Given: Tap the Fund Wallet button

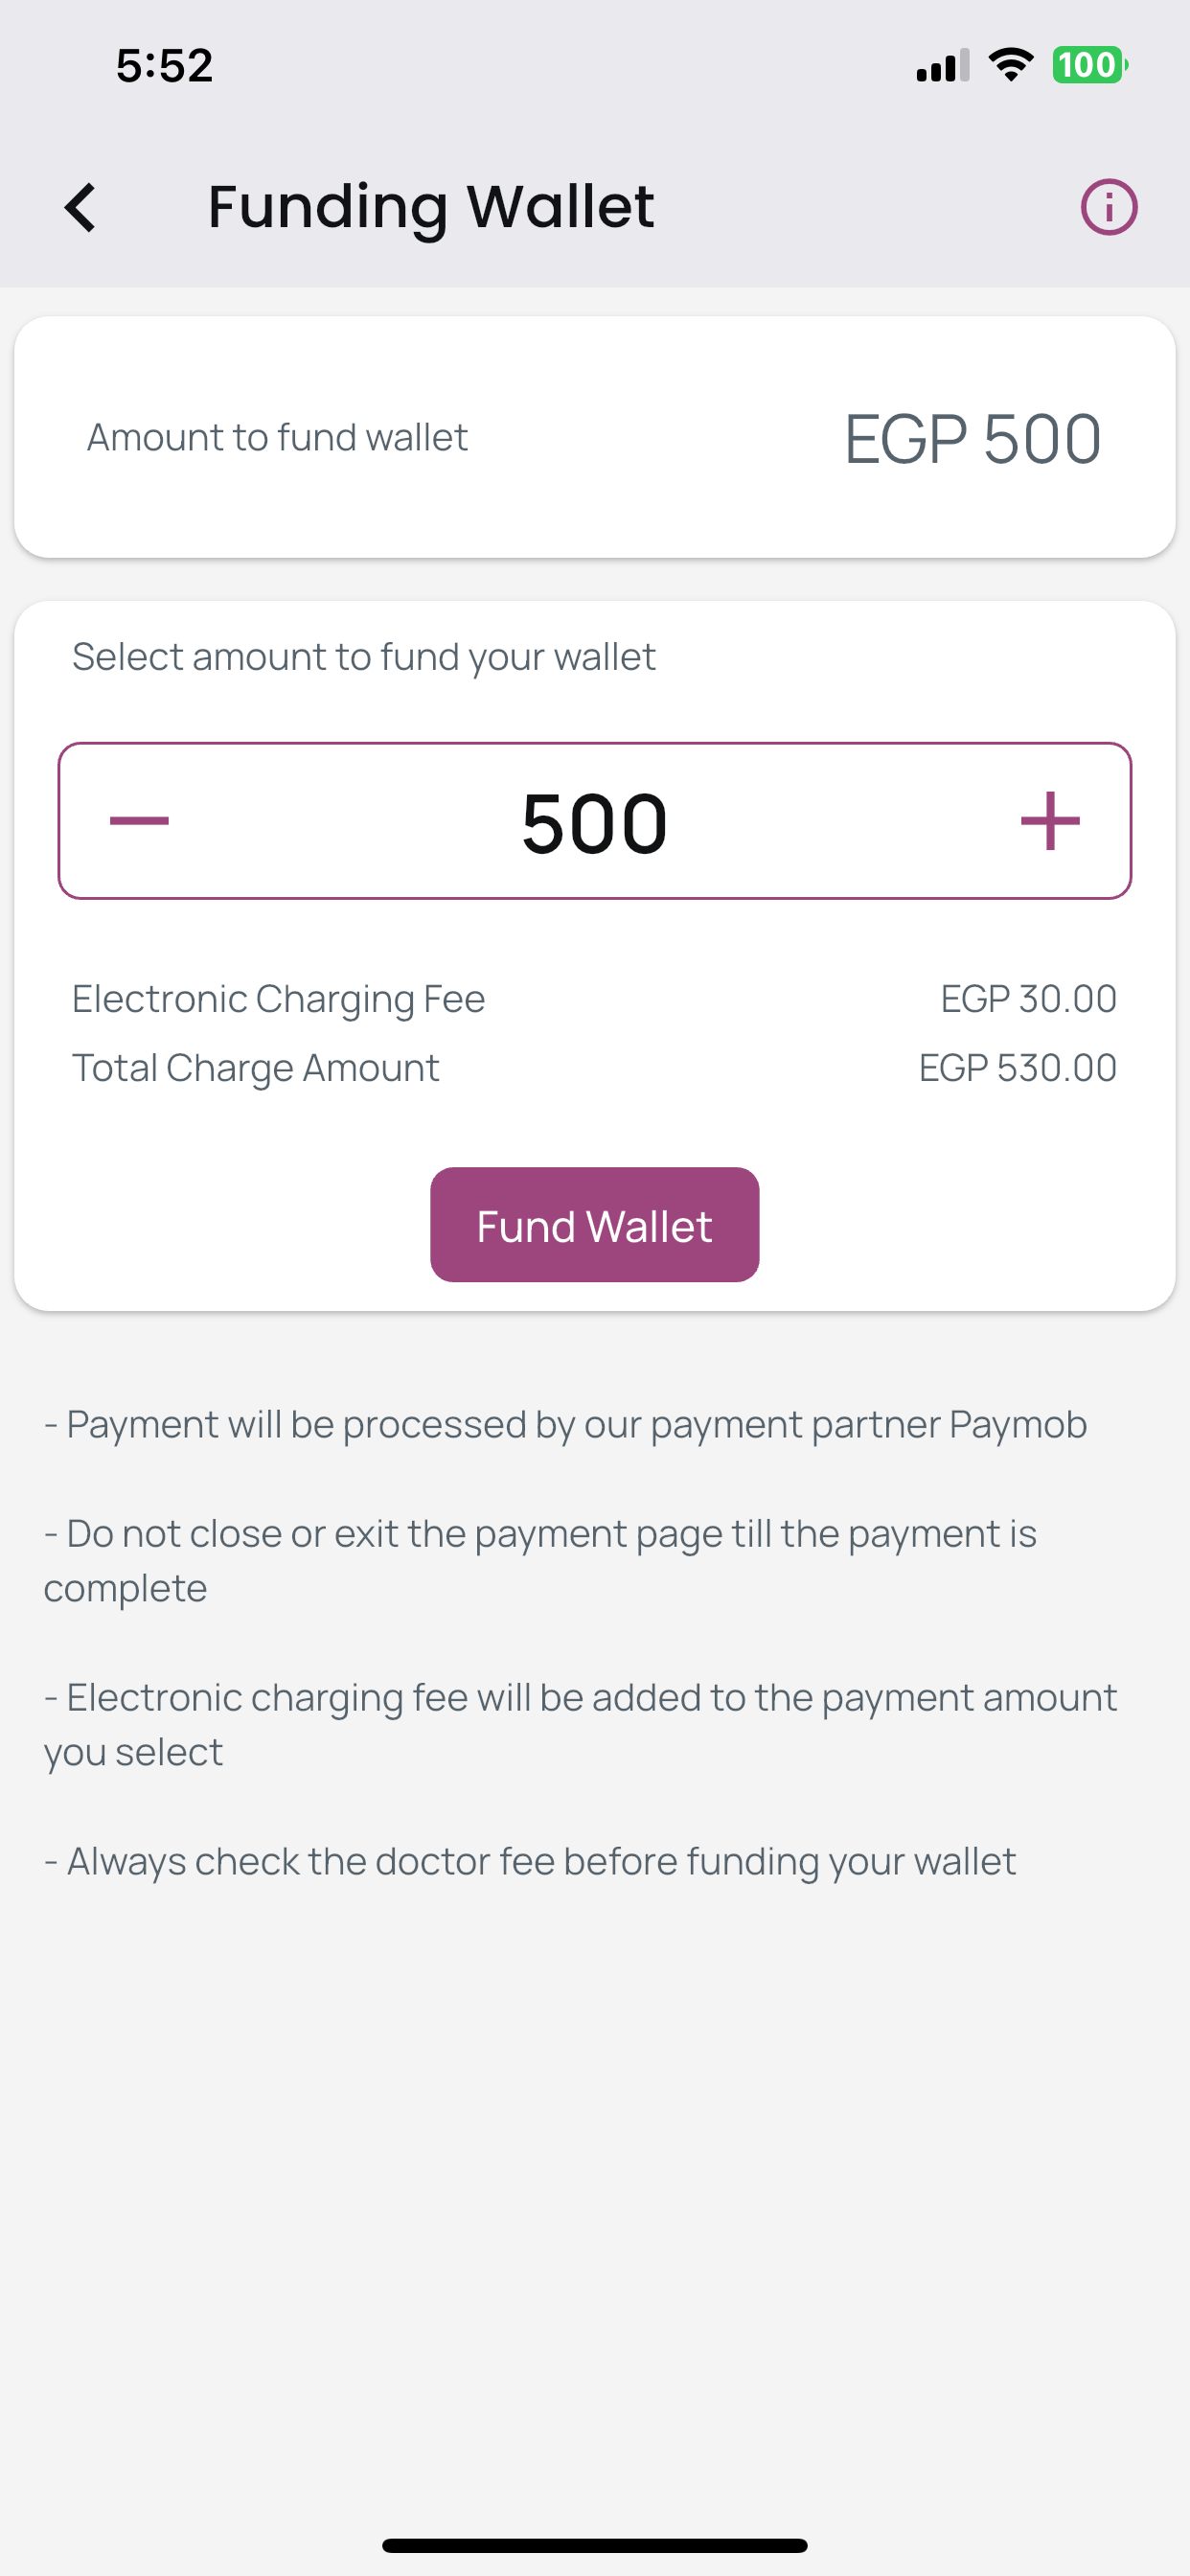Looking at the screenshot, I should tap(594, 1224).
